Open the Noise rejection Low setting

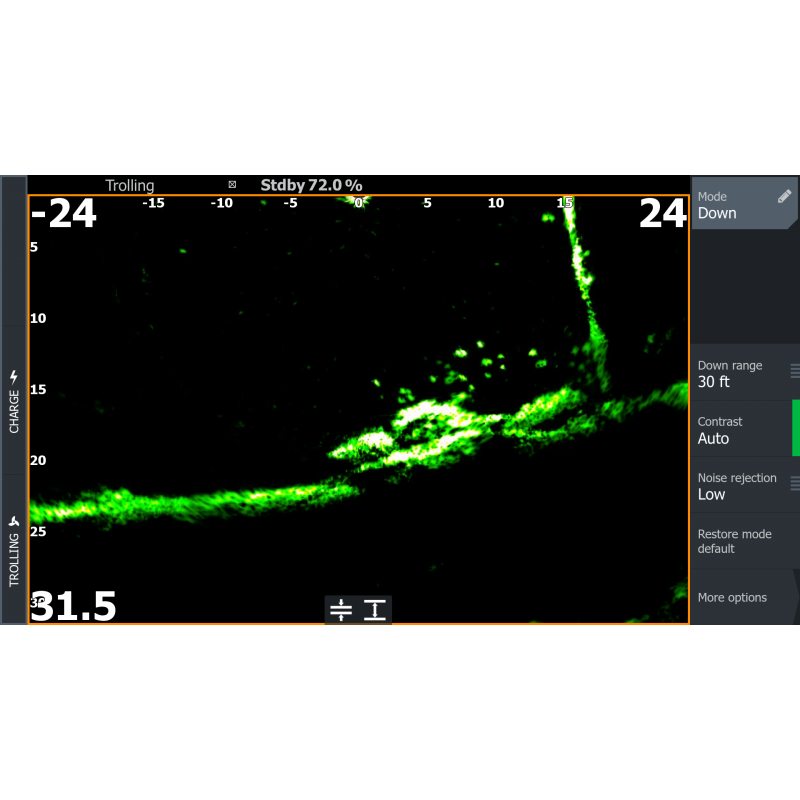pos(740,486)
